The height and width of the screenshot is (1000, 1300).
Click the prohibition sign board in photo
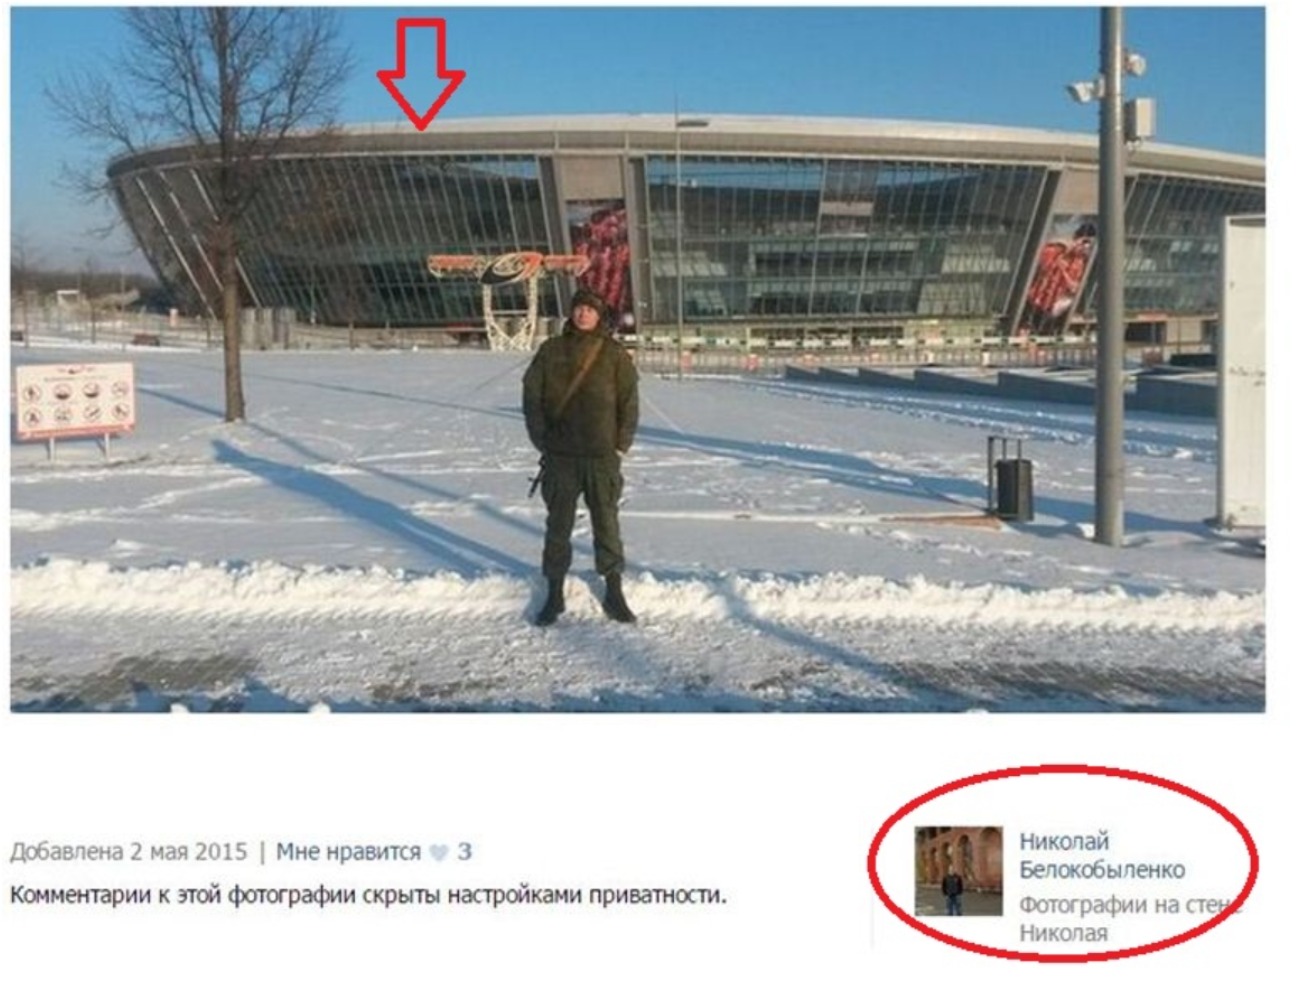coord(75,399)
